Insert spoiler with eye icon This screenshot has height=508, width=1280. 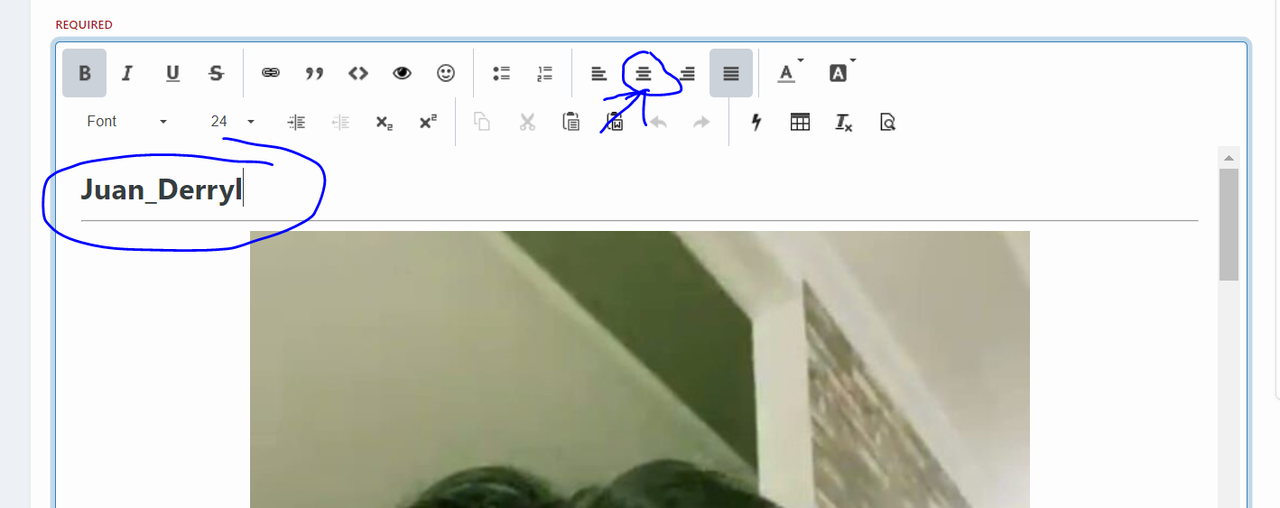[x=402, y=73]
